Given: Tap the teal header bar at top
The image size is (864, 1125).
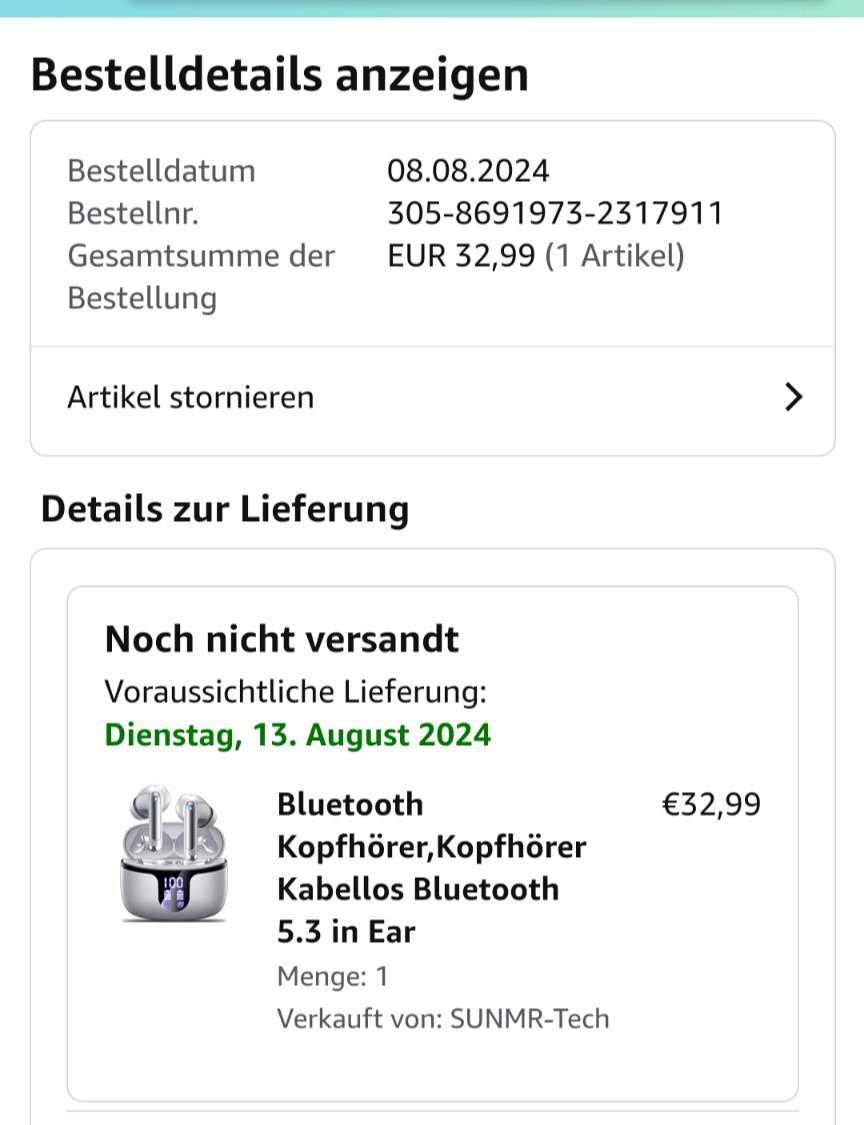Looking at the screenshot, I should (x=432, y=8).
